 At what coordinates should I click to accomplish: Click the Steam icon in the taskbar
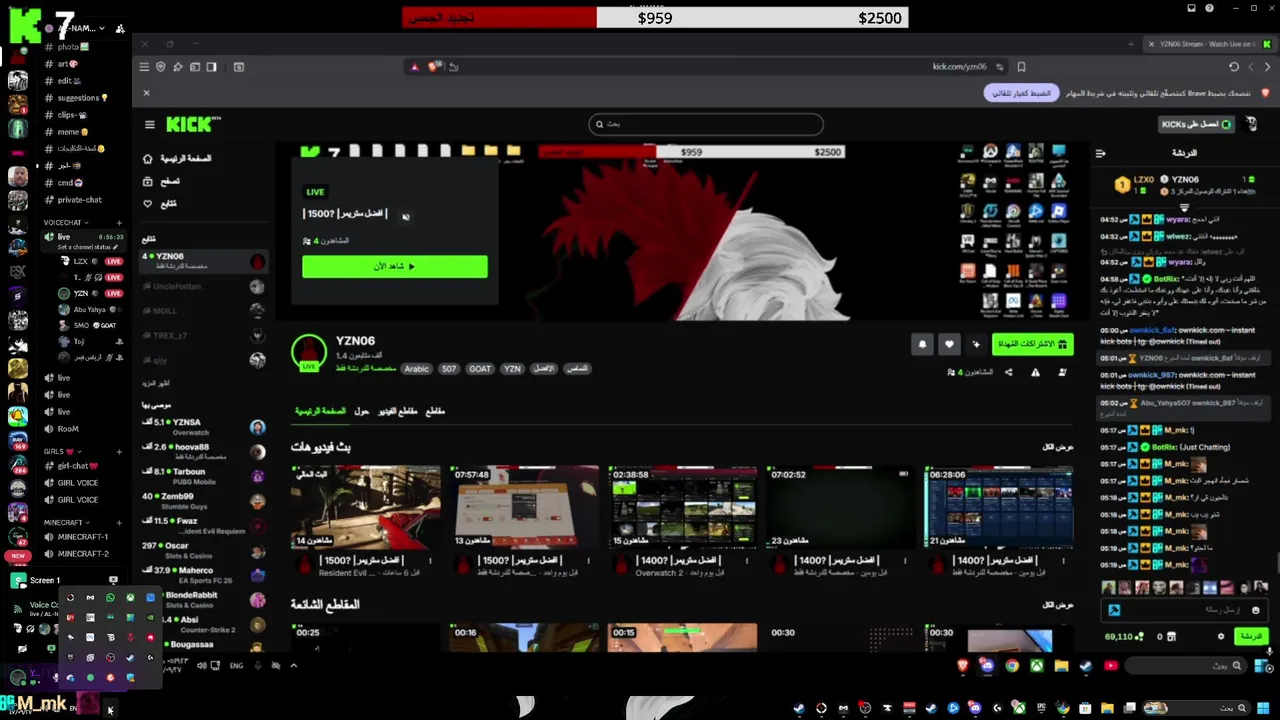click(x=1085, y=665)
